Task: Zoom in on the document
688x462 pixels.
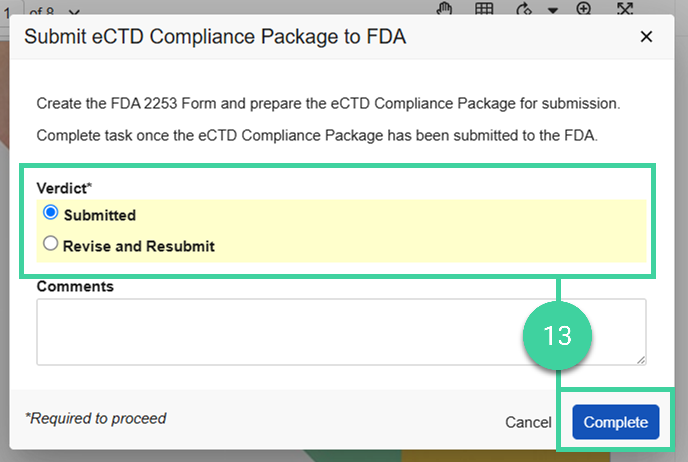Action: pos(585,8)
